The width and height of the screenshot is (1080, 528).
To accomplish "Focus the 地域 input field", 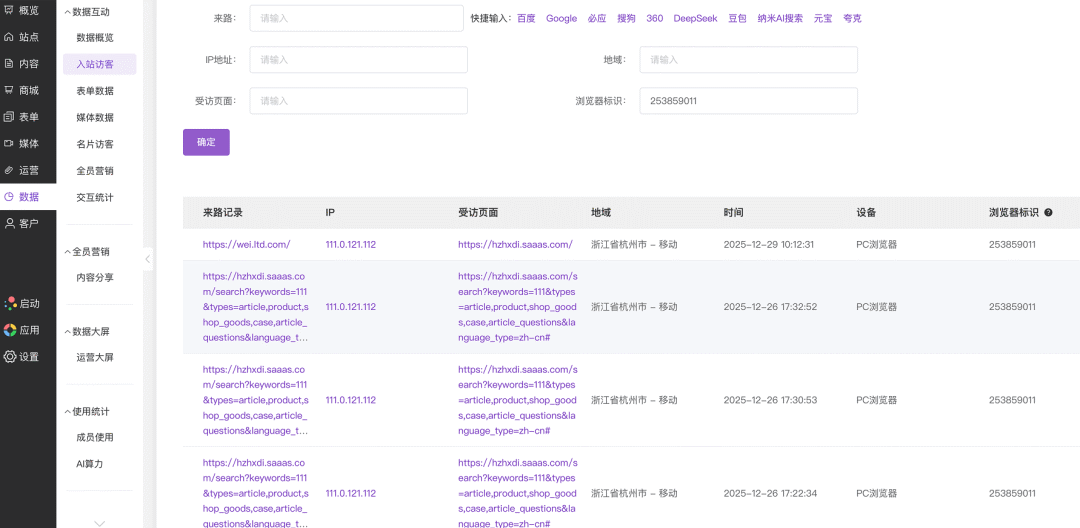I will (748, 60).
